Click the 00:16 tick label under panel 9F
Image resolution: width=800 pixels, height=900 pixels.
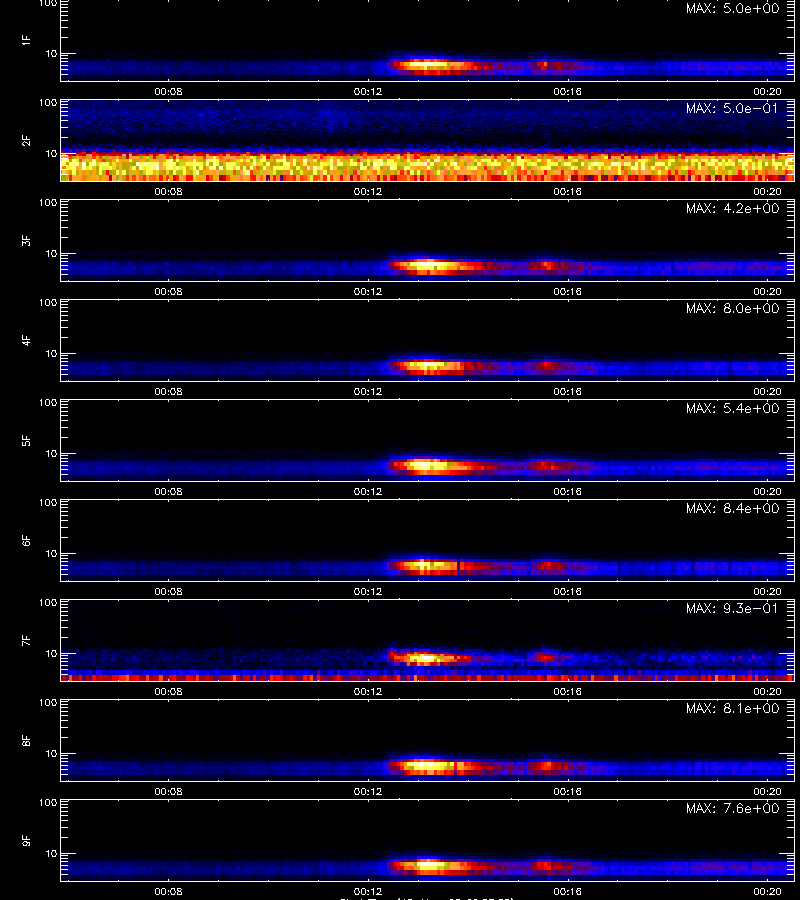click(568, 891)
